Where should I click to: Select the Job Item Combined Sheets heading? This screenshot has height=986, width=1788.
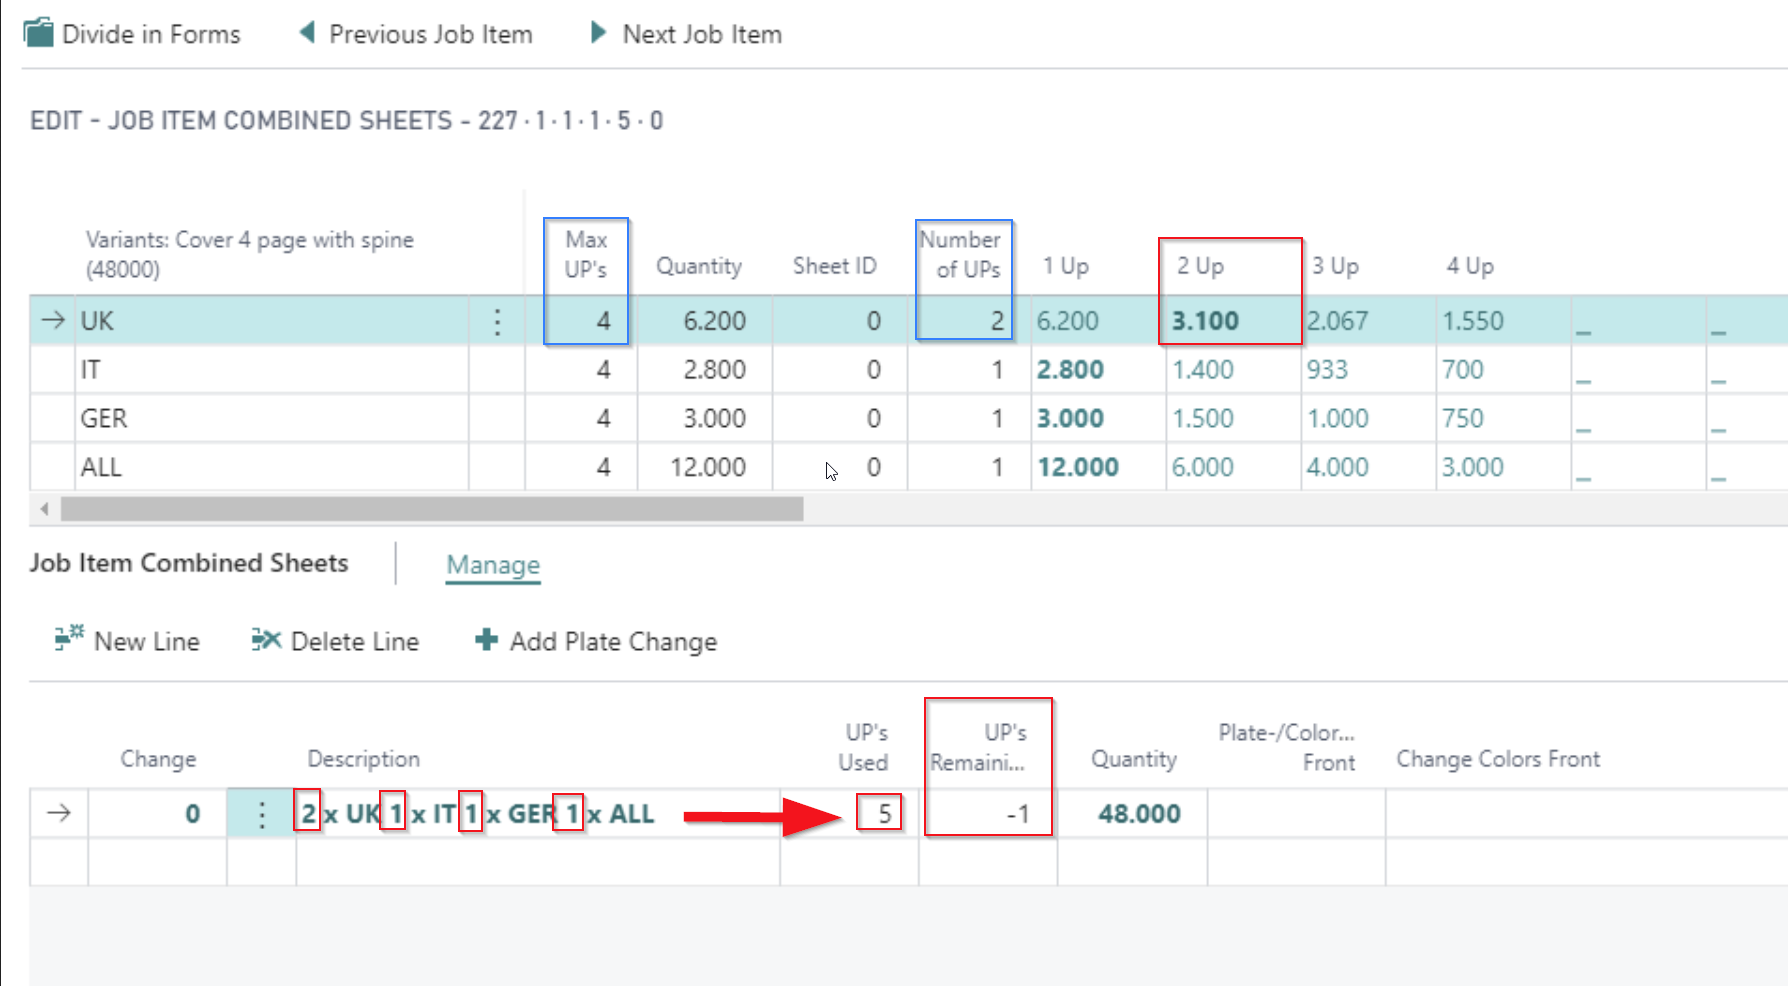pyautogui.click(x=189, y=563)
